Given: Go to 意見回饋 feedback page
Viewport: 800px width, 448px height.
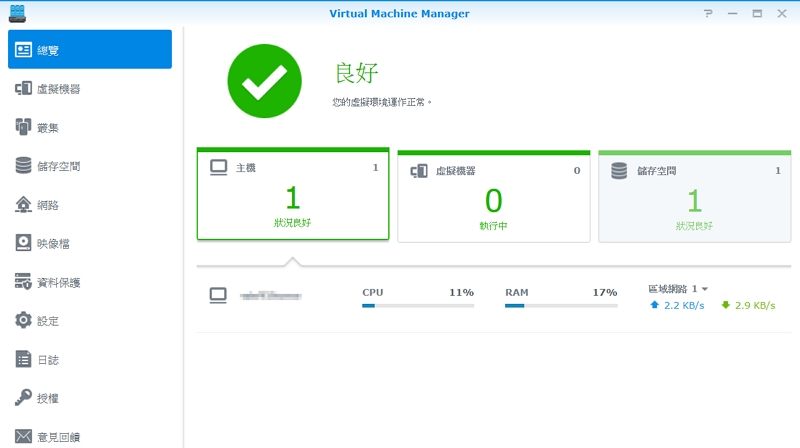Looking at the screenshot, I should [x=58, y=436].
